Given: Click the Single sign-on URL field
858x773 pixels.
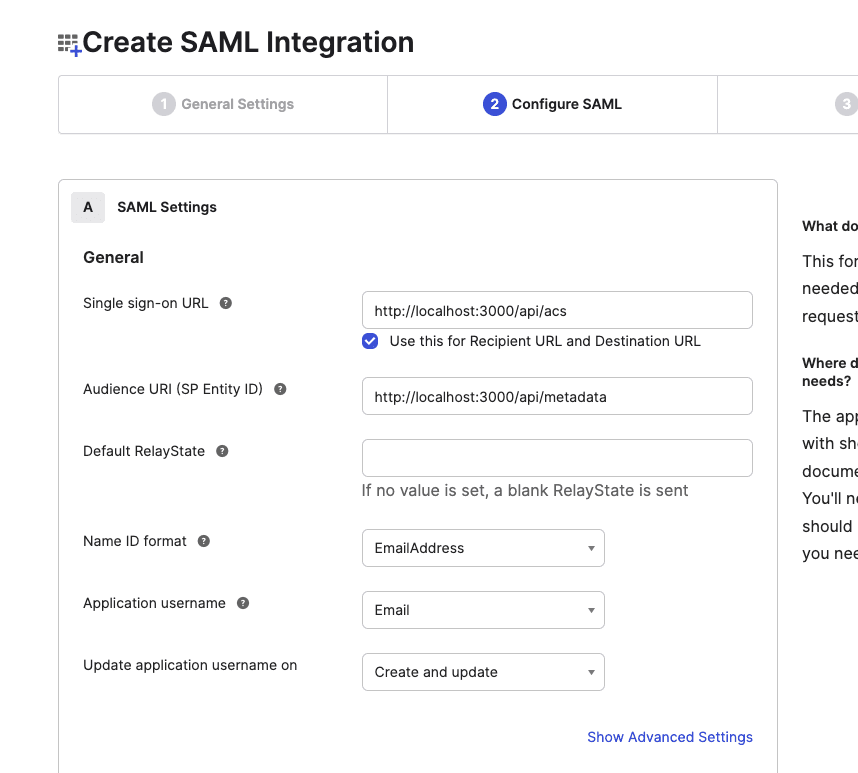Looking at the screenshot, I should 556,310.
